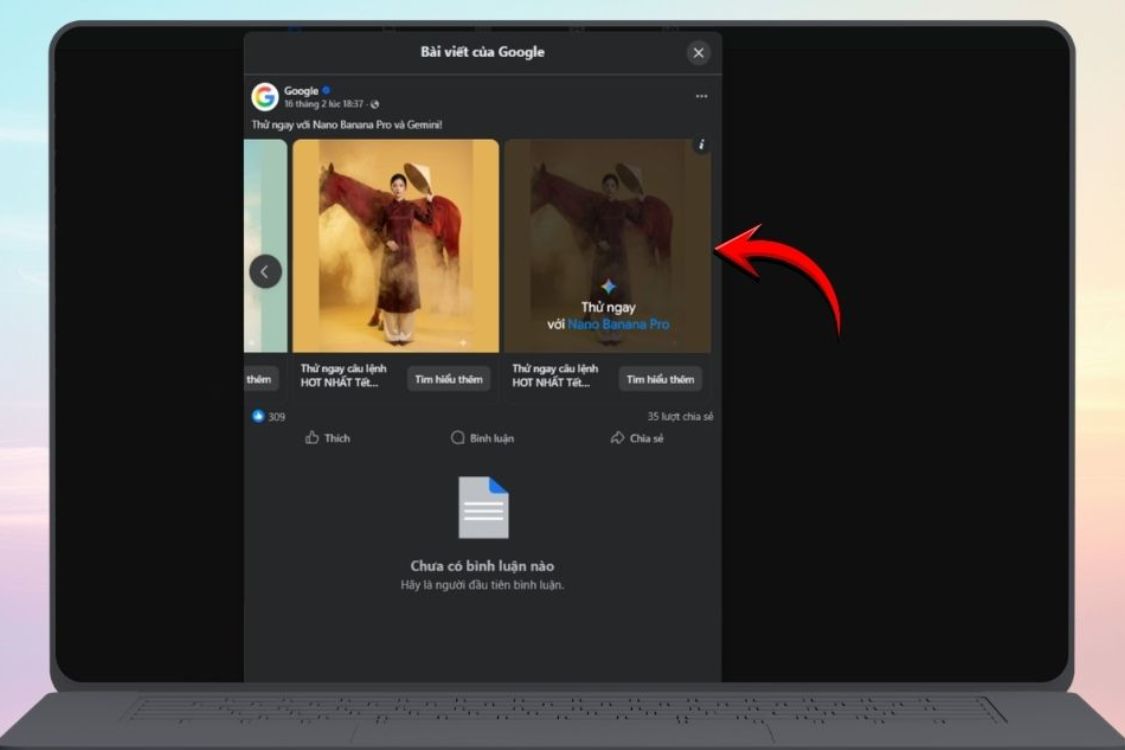Click the Google verified badge icon
1125x750 pixels.
coord(326,91)
